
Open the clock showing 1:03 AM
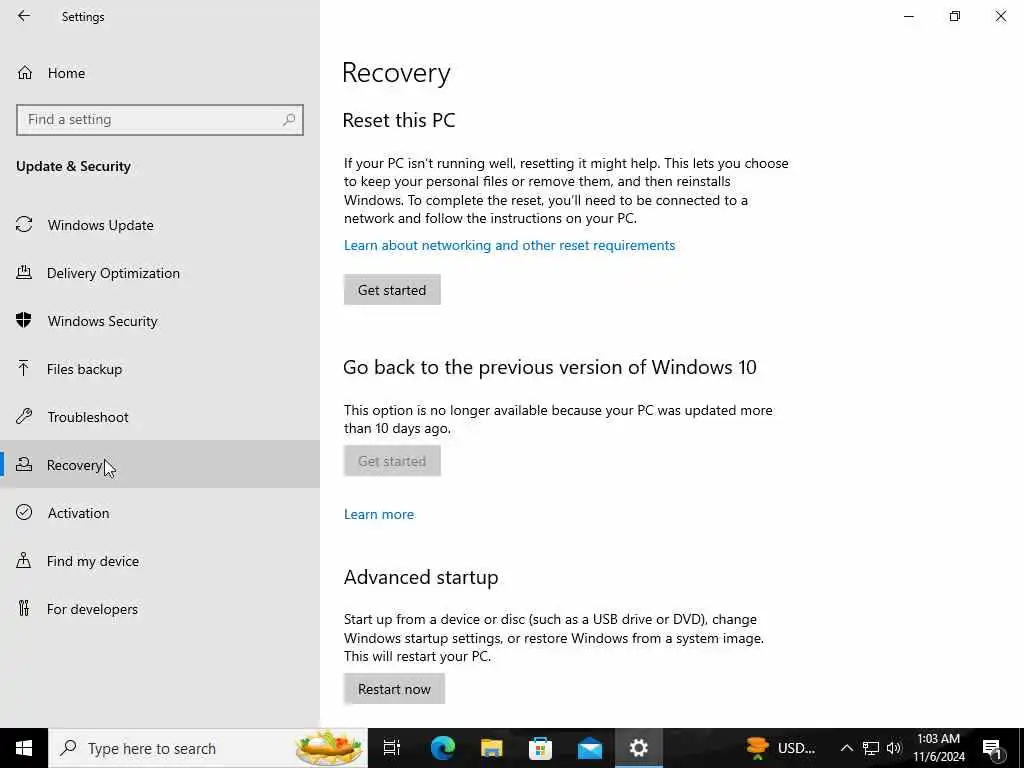pos(938,748)
